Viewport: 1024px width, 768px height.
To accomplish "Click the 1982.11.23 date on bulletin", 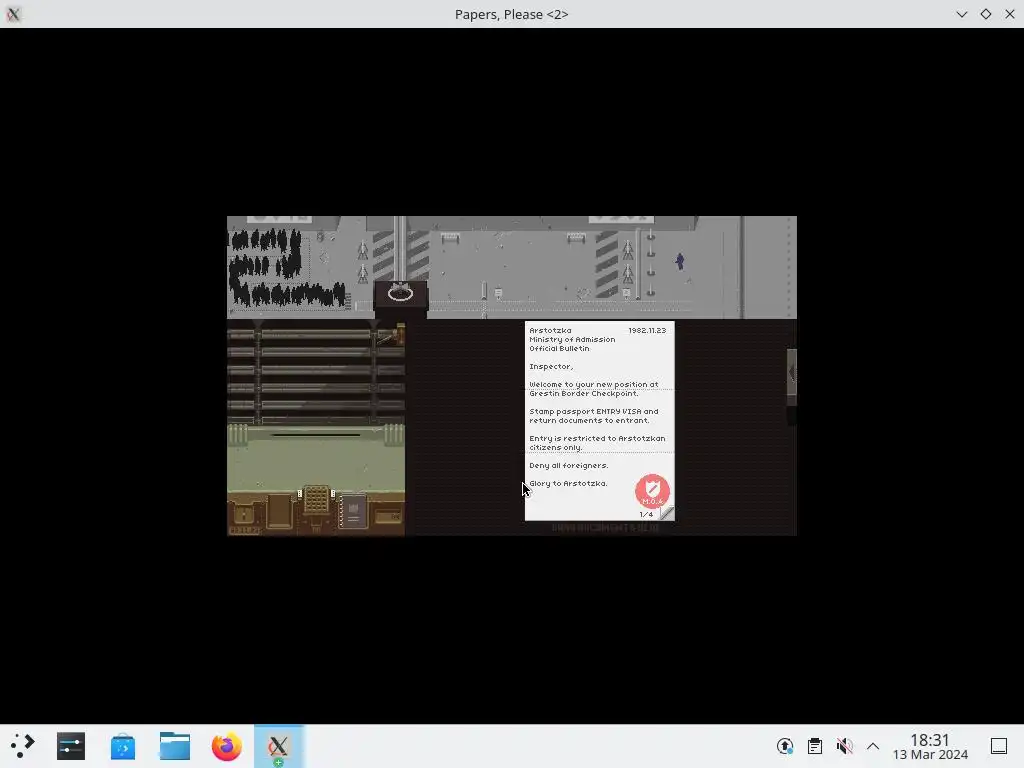I will point(647,330).
